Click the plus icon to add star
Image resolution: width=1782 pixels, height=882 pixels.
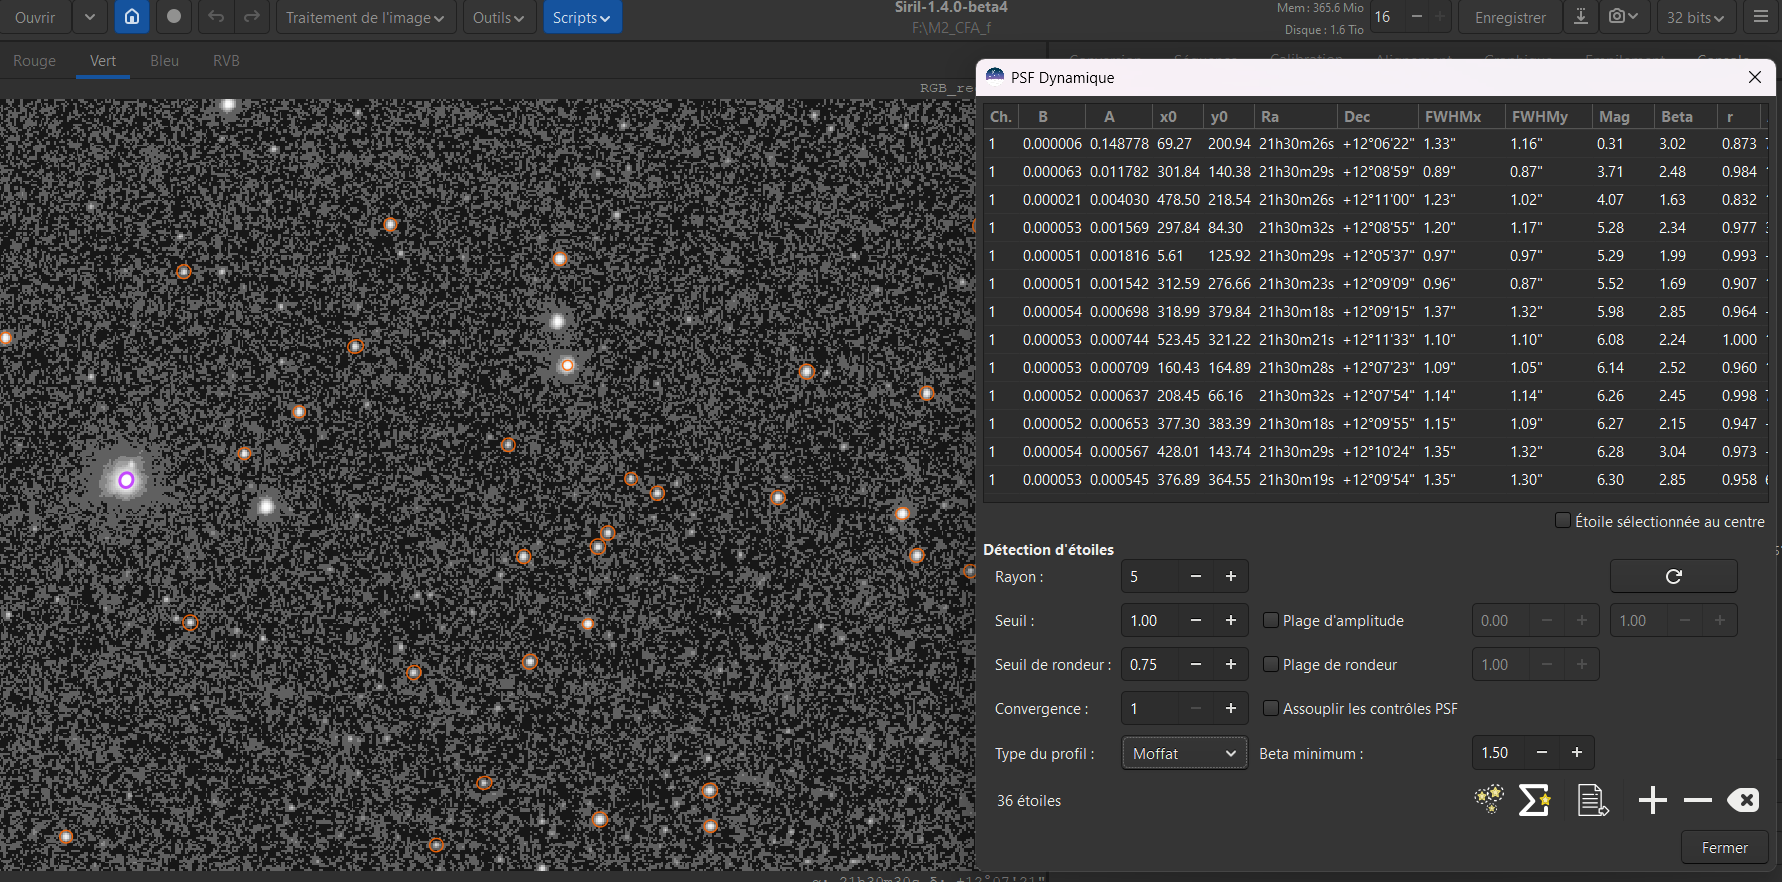coord(1652,800)
